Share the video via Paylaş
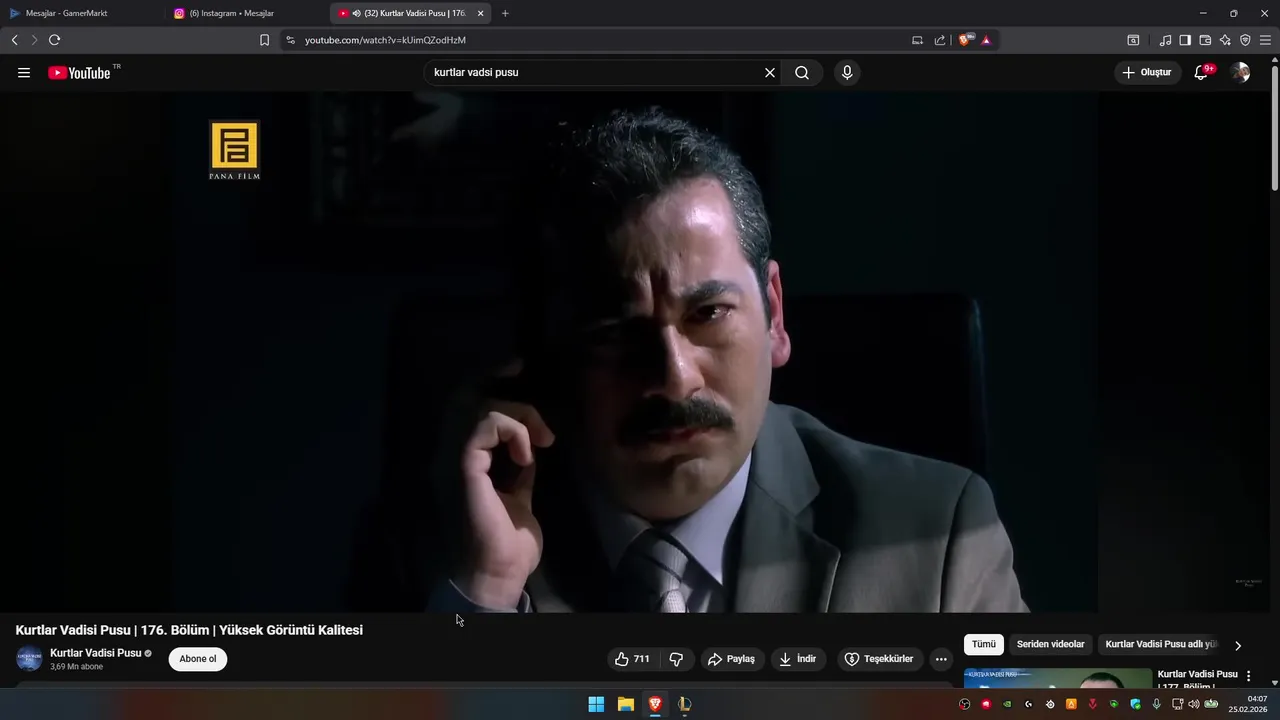The image size is (1280, 720). (x=731, y=659)
